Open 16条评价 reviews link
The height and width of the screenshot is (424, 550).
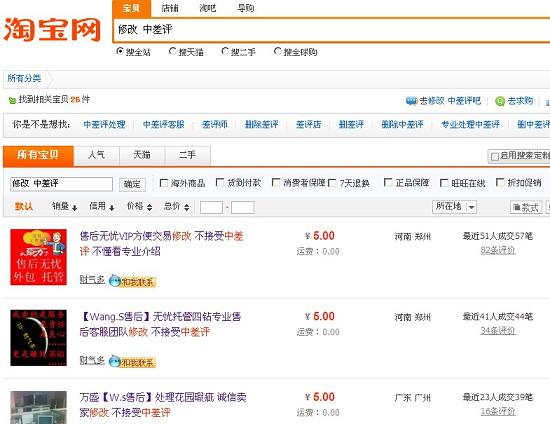click(x=498, y=411)
